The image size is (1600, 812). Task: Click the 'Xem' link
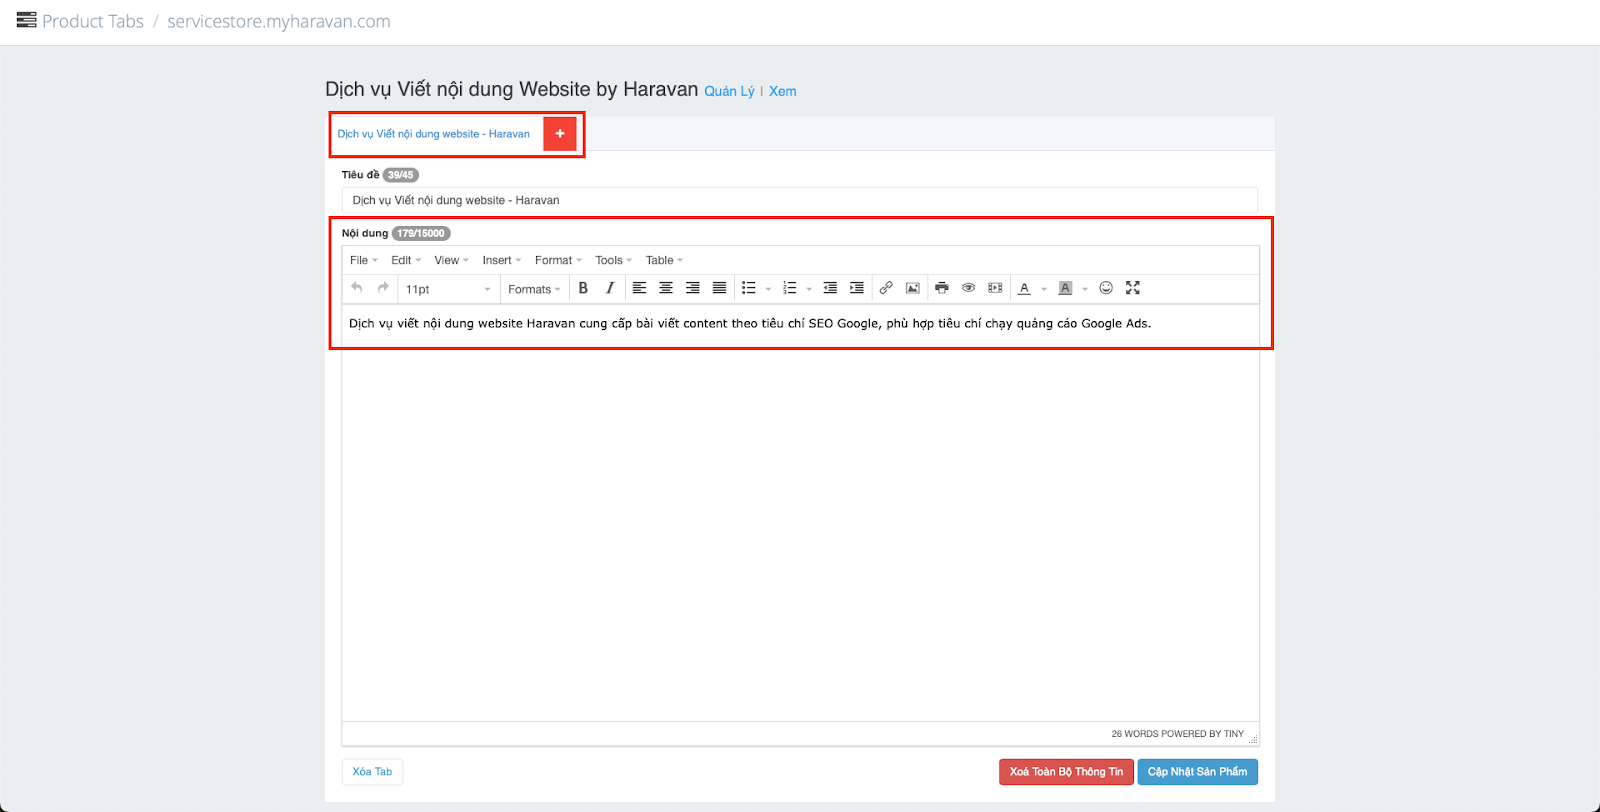pos(783,91)
